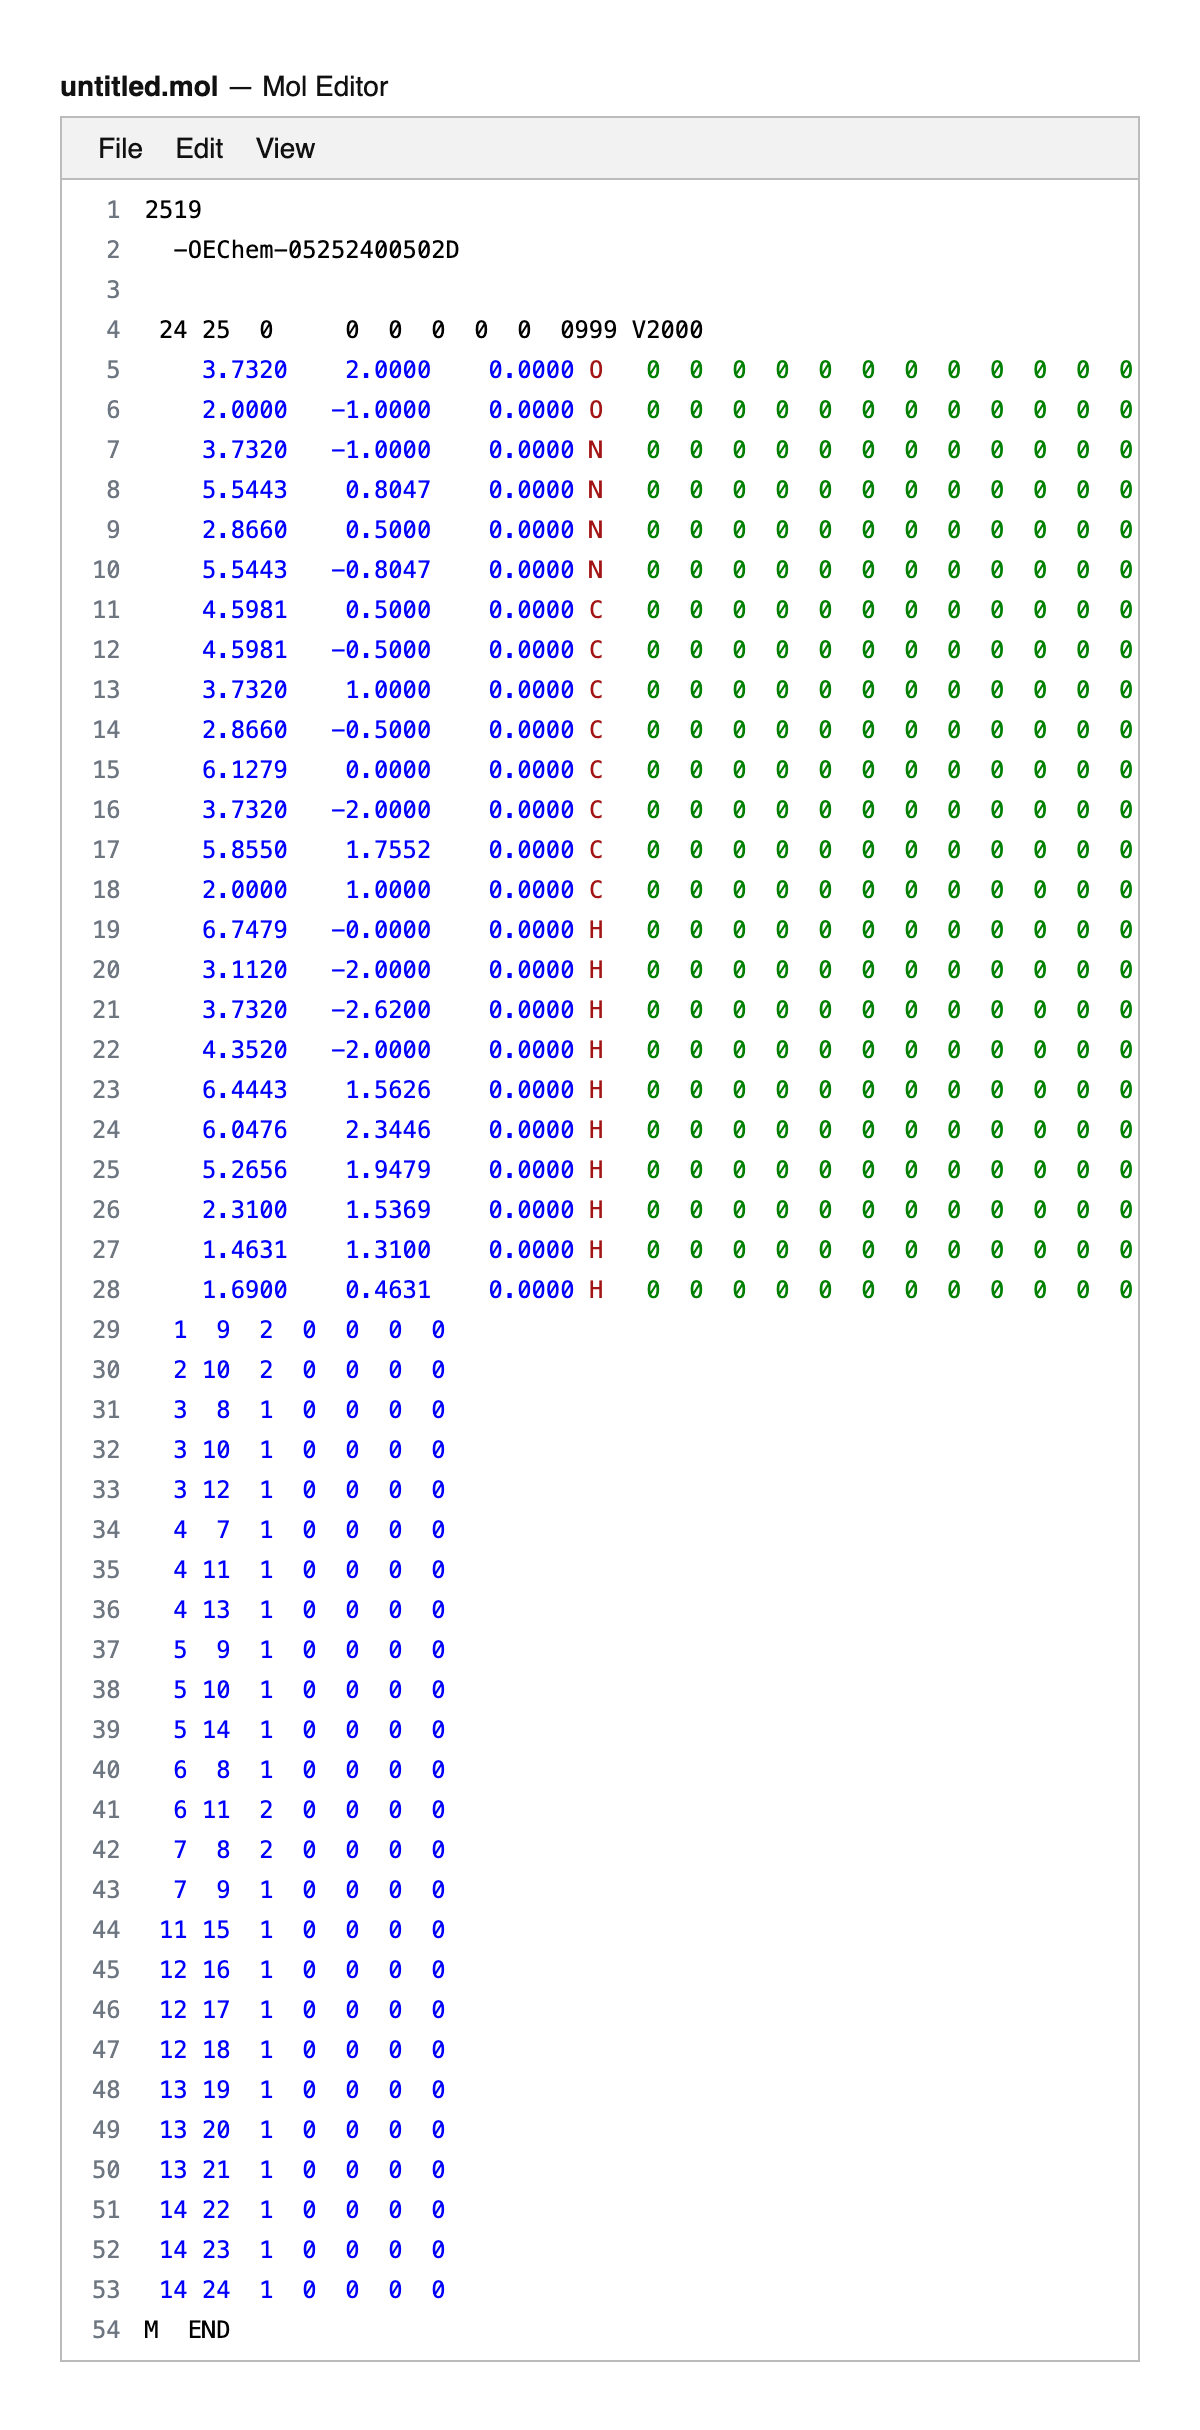Screen dimensions: 1200x2430
Task: Click the 0999 value in counts line
Action: click(588, 330)
